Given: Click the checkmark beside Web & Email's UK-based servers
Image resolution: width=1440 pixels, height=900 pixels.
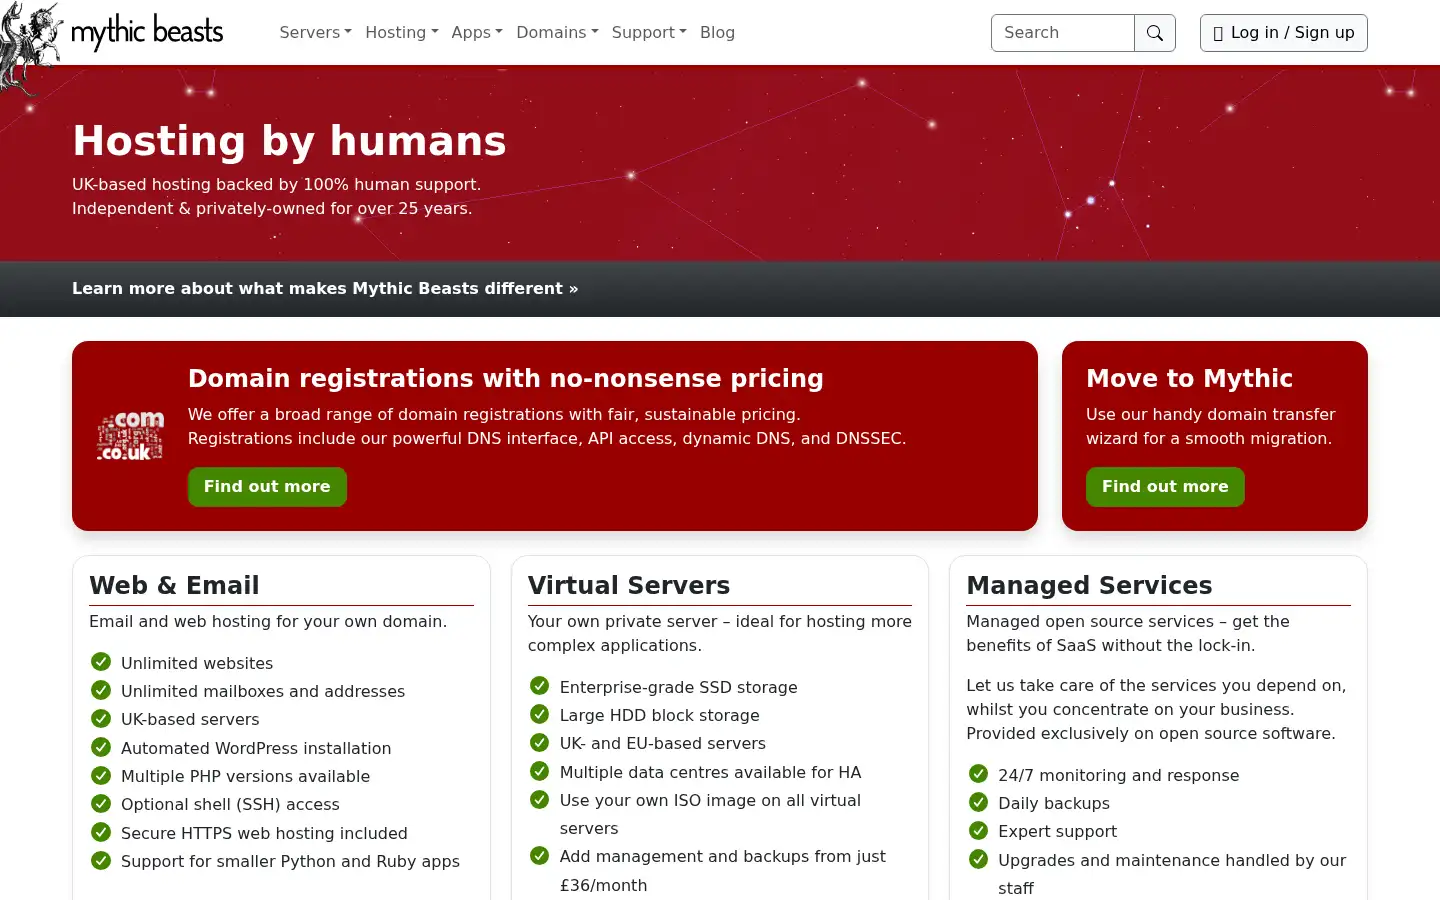Looking at the screenshot, I should 101,718.
